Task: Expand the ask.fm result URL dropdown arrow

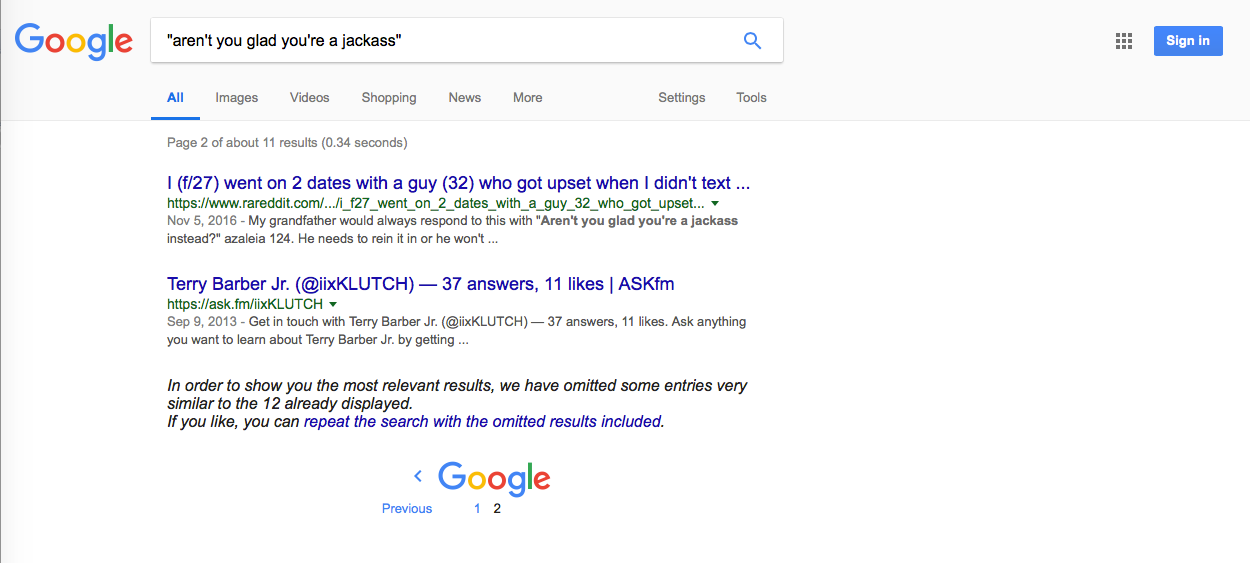Action: click(x=333, y=304)
